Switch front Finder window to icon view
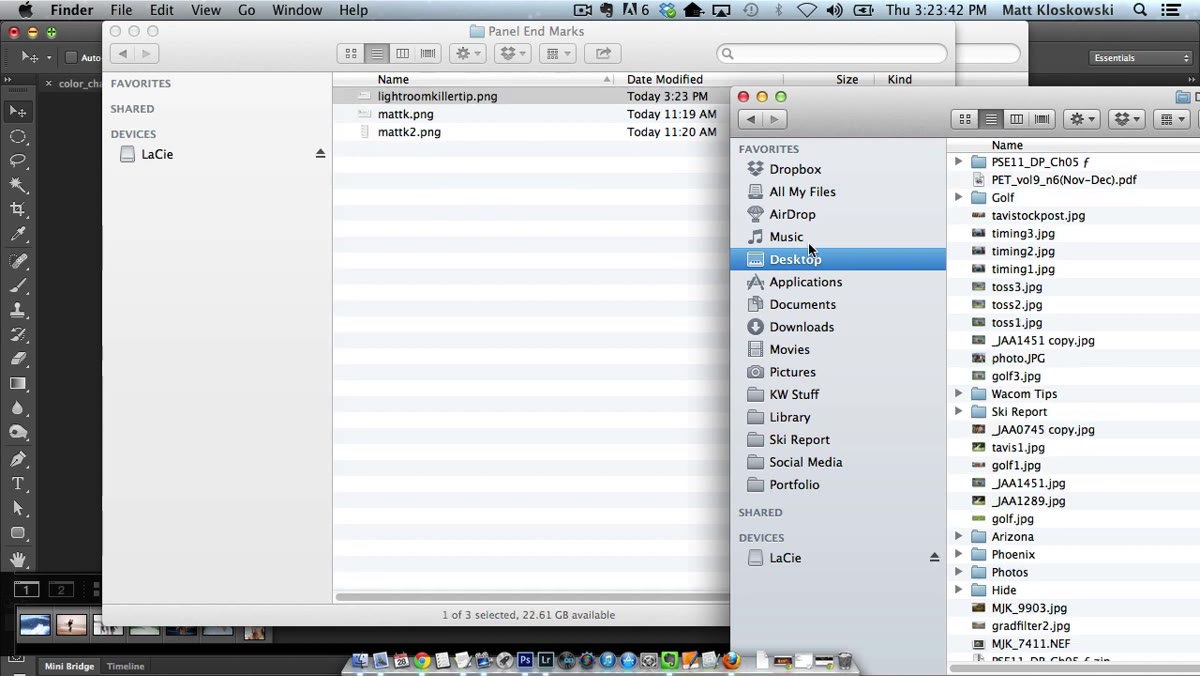The image size is (1200, 676). pos(965,119)
